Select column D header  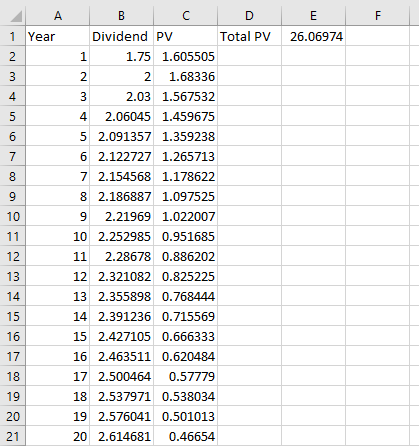point(249,16)
